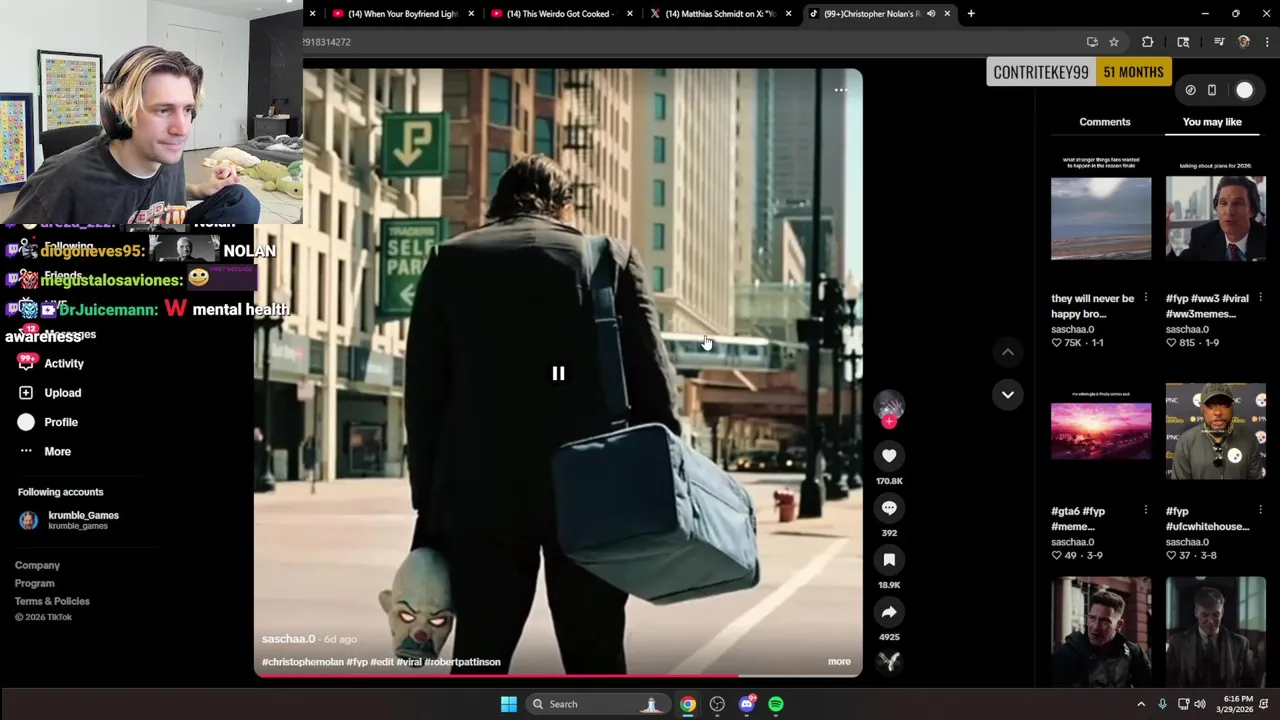Go to previous video with up arrow

pyautogui.click(x=1008, y=352)
